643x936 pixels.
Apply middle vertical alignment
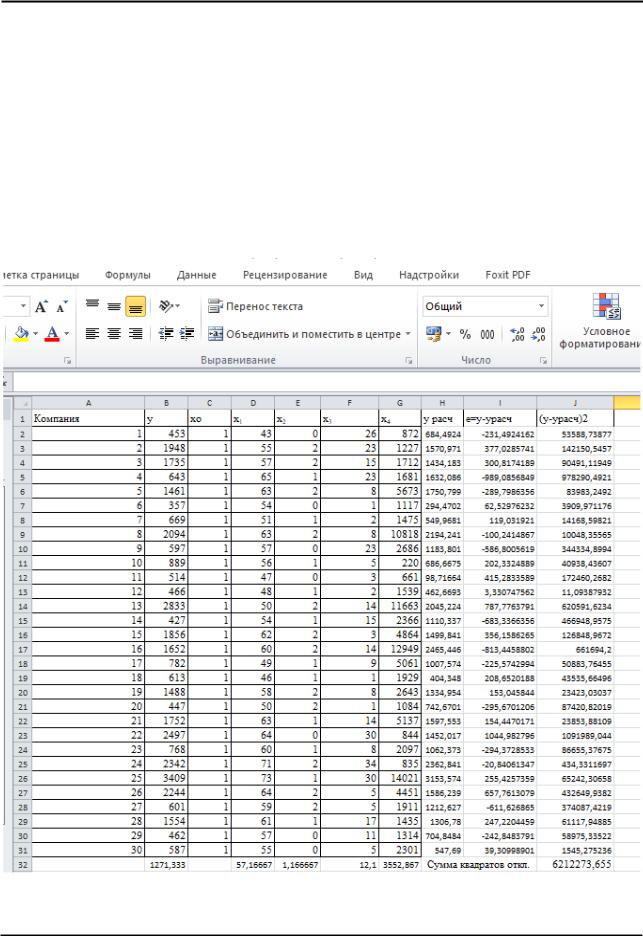click(x=114, y=306)
